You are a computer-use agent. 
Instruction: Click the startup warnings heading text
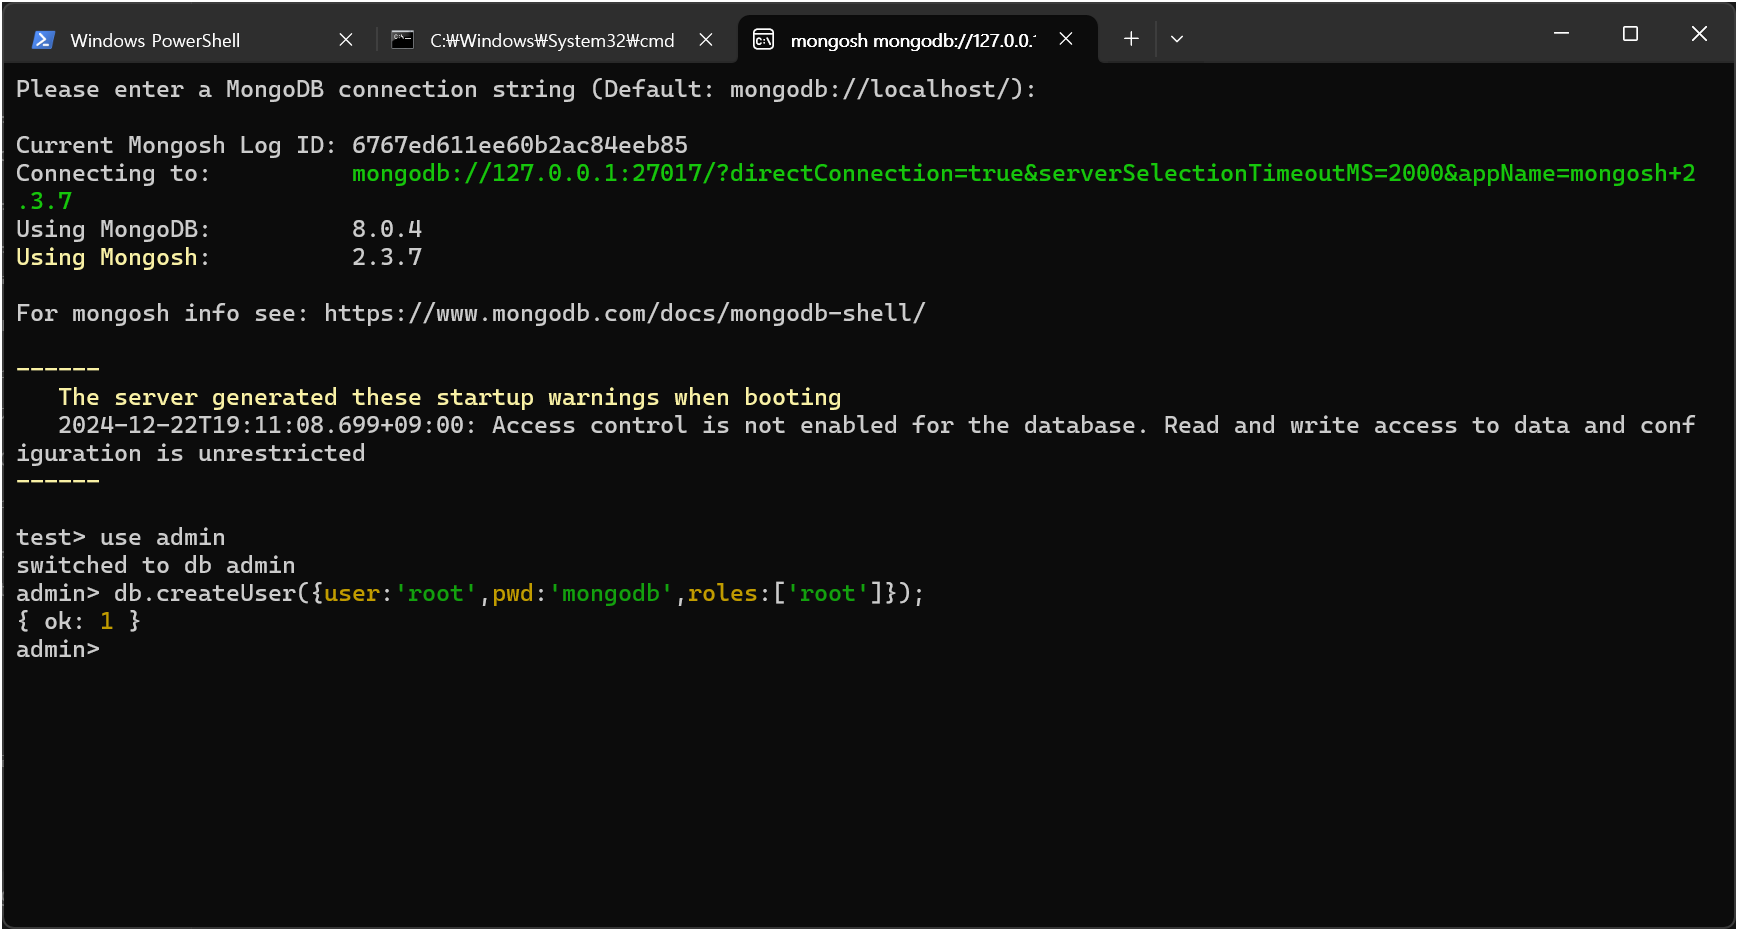(x=450, y=397)
